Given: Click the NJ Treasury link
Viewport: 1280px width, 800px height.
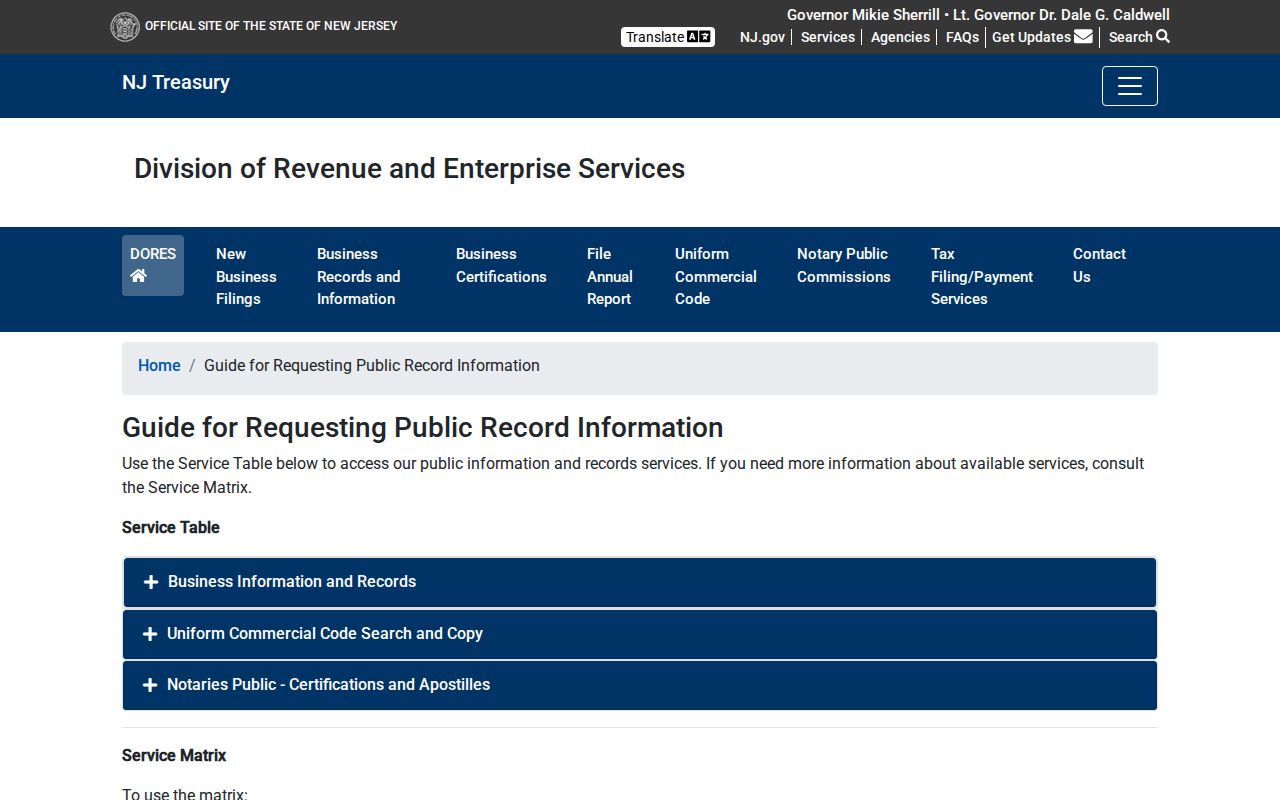Looking at the screenshot, I should [x=176, y=83].
